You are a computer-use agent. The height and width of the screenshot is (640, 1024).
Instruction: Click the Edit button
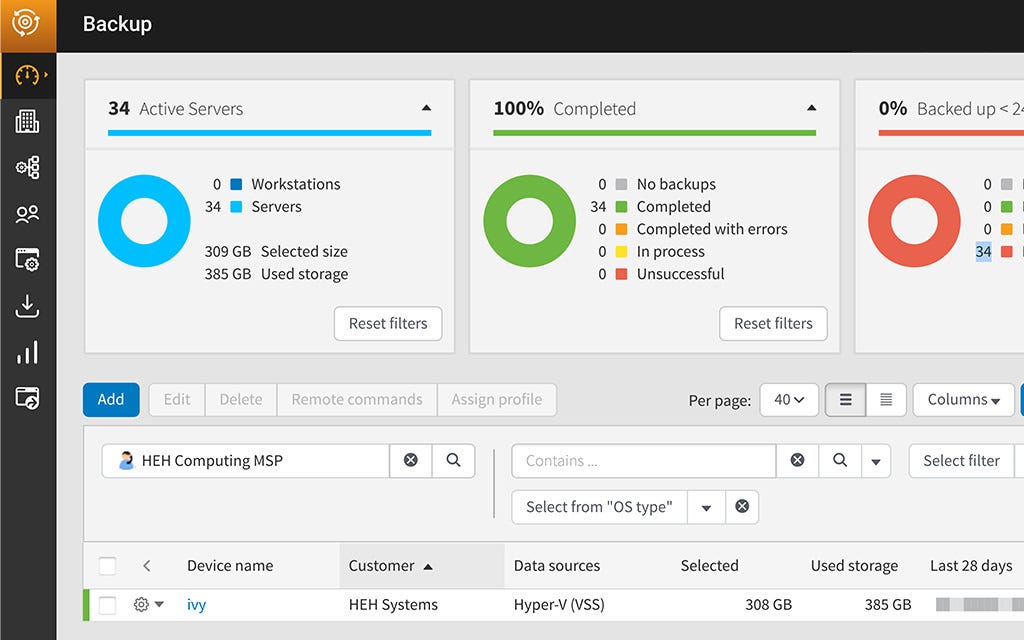[x=177, y=400]
